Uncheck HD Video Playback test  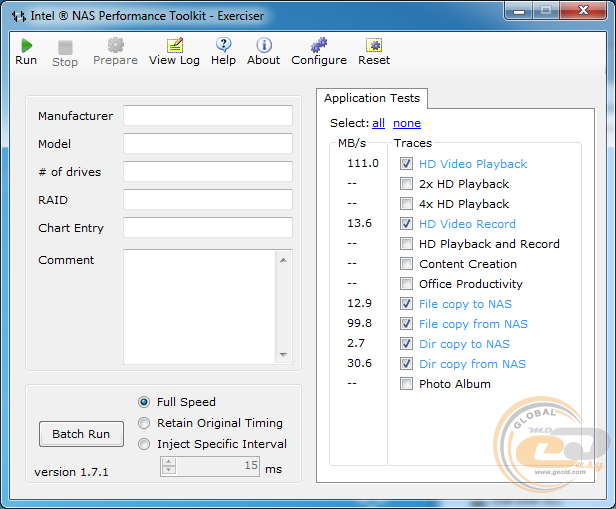[x=406, y=163]
